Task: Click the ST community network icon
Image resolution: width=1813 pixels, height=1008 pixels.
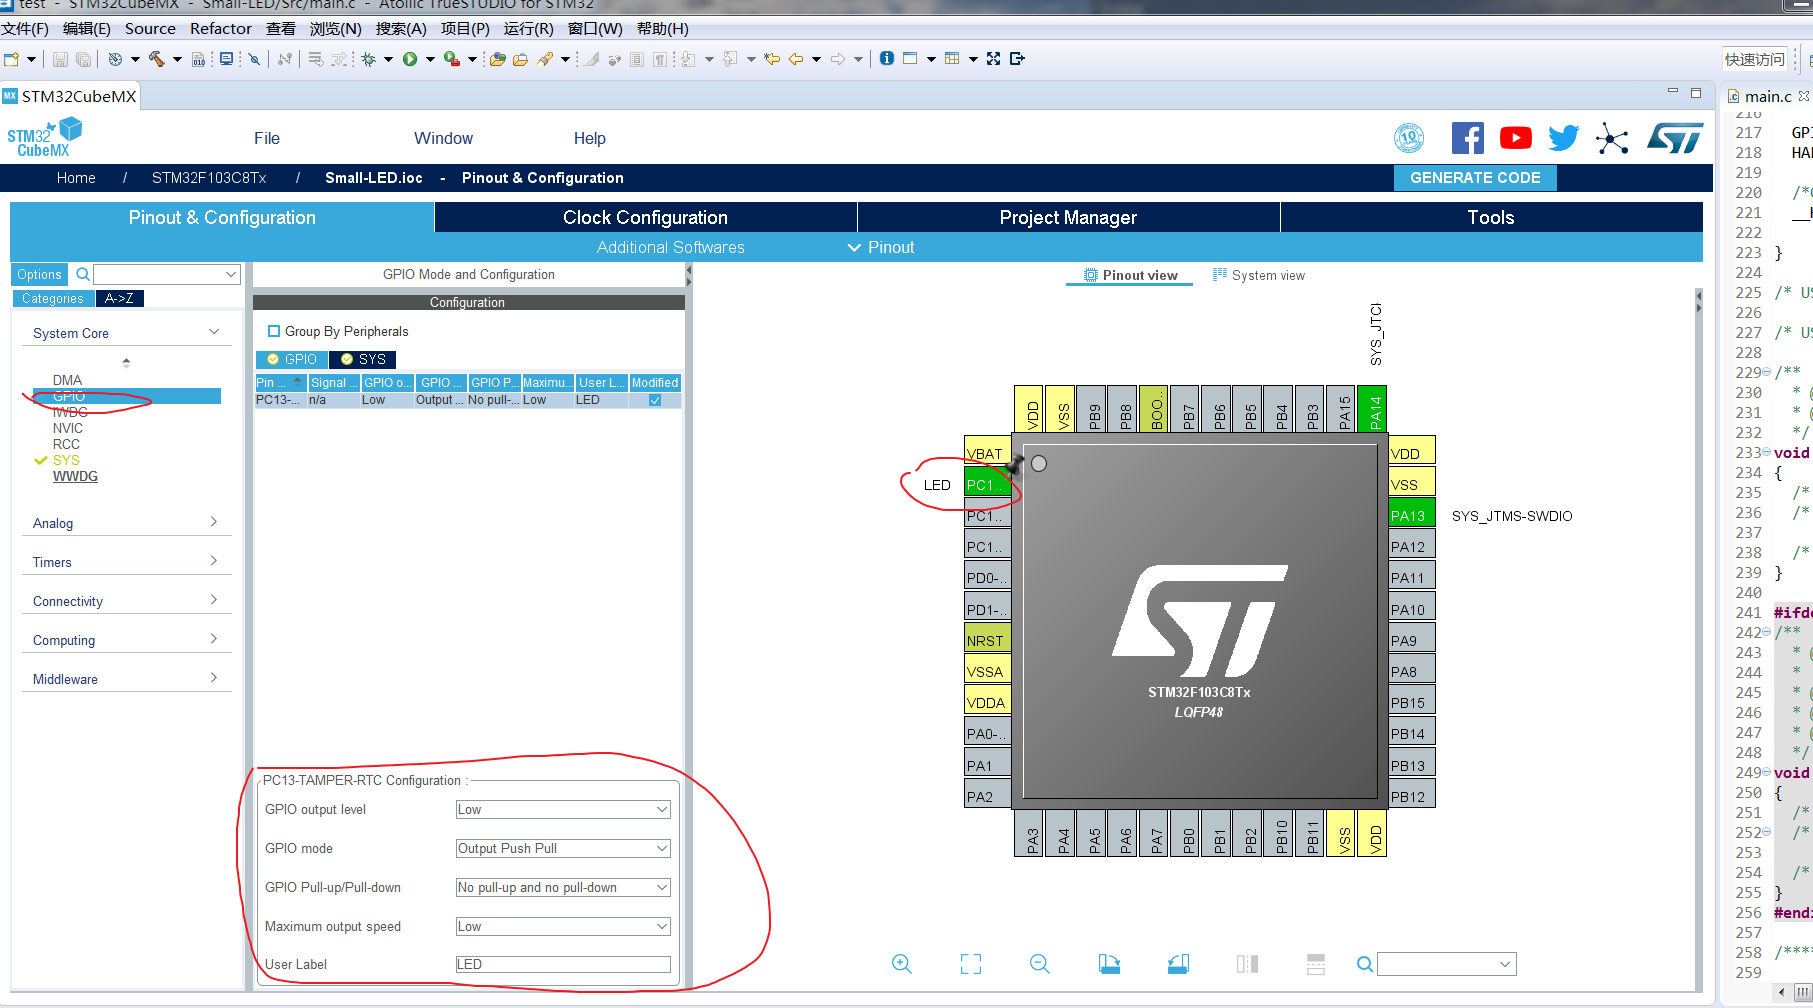Action: [1612, 138]
